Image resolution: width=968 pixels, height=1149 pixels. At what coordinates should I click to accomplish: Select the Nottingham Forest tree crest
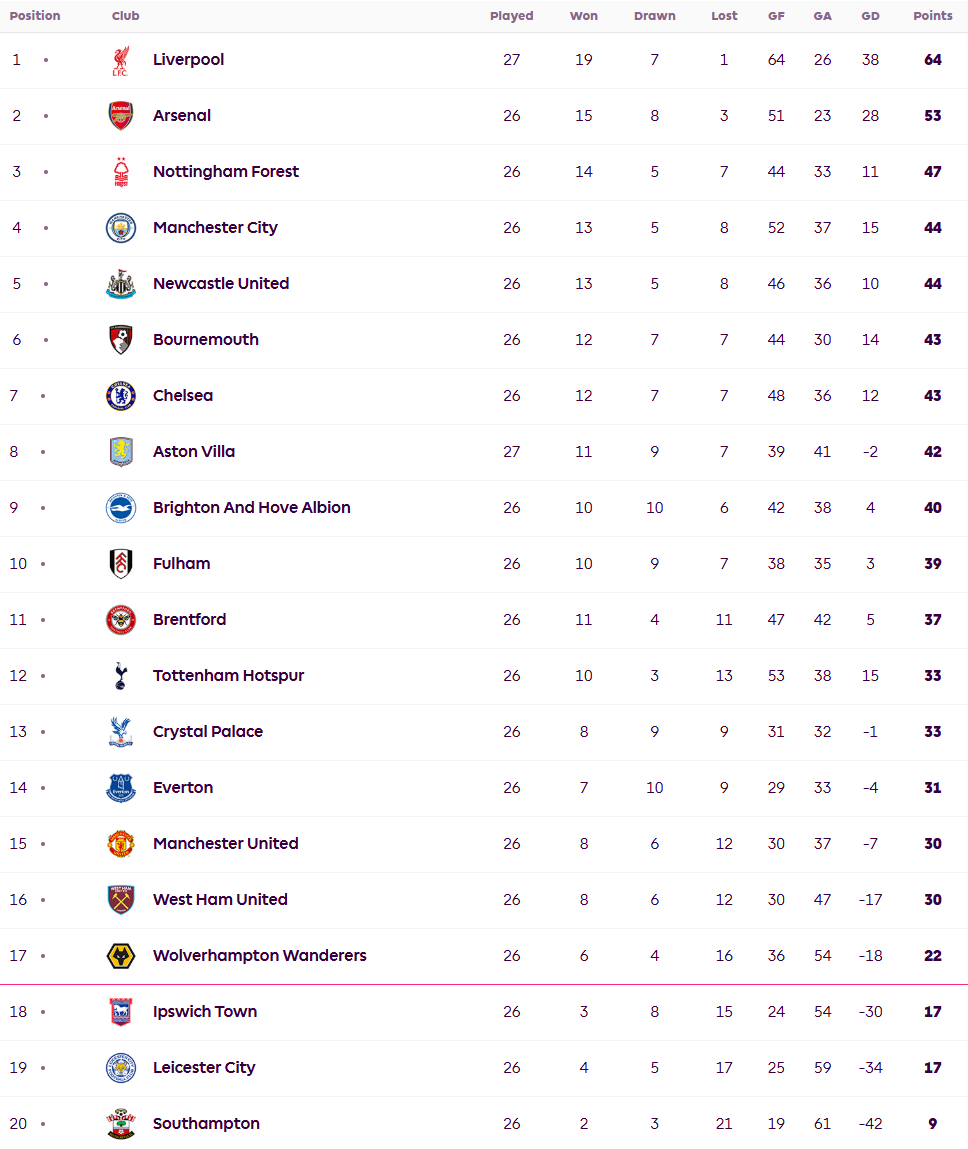tap(121, 172)
